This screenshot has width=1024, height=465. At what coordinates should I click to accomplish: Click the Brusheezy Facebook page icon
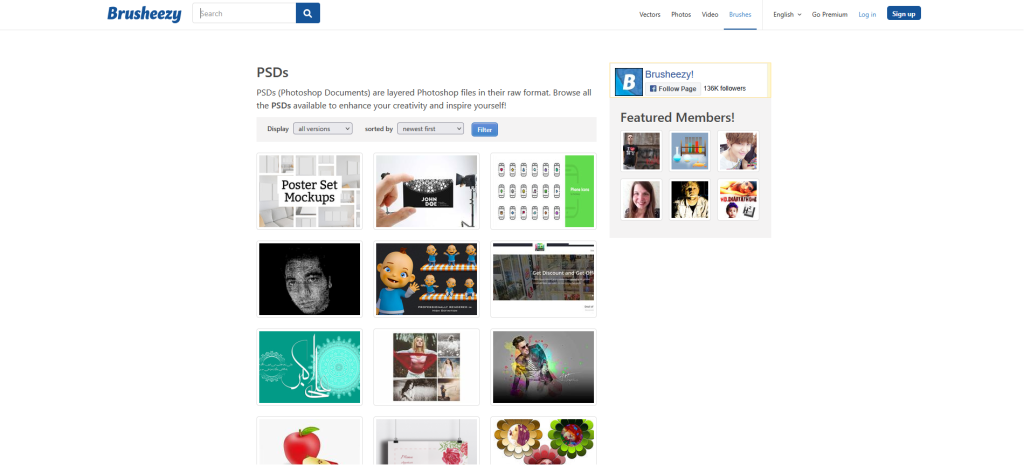pos(629,82)
